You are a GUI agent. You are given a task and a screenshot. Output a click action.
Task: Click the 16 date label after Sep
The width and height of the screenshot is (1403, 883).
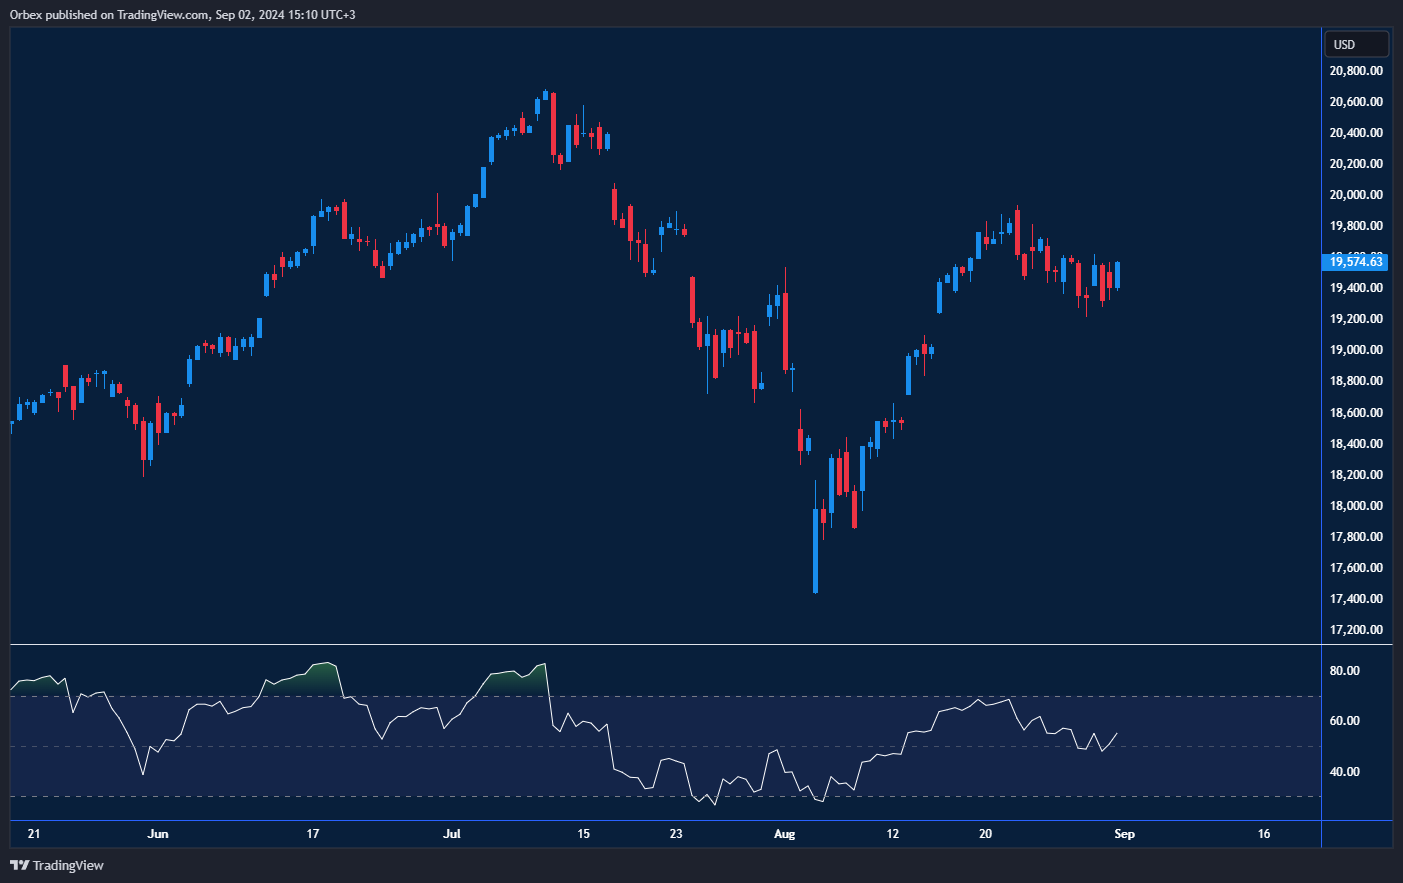(x=1264, y=834)
